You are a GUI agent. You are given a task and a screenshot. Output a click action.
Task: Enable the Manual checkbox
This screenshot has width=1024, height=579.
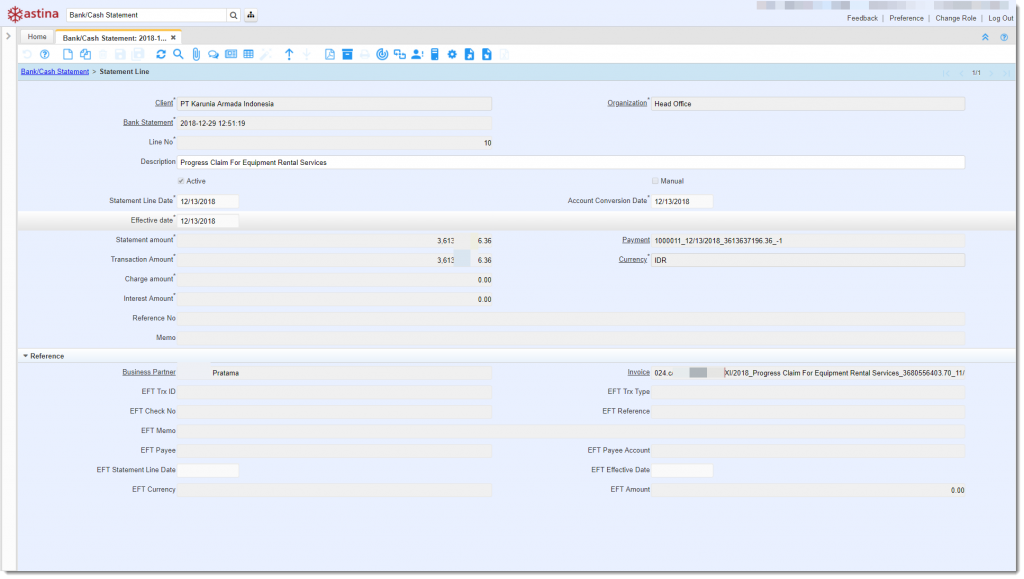[655, 181]
